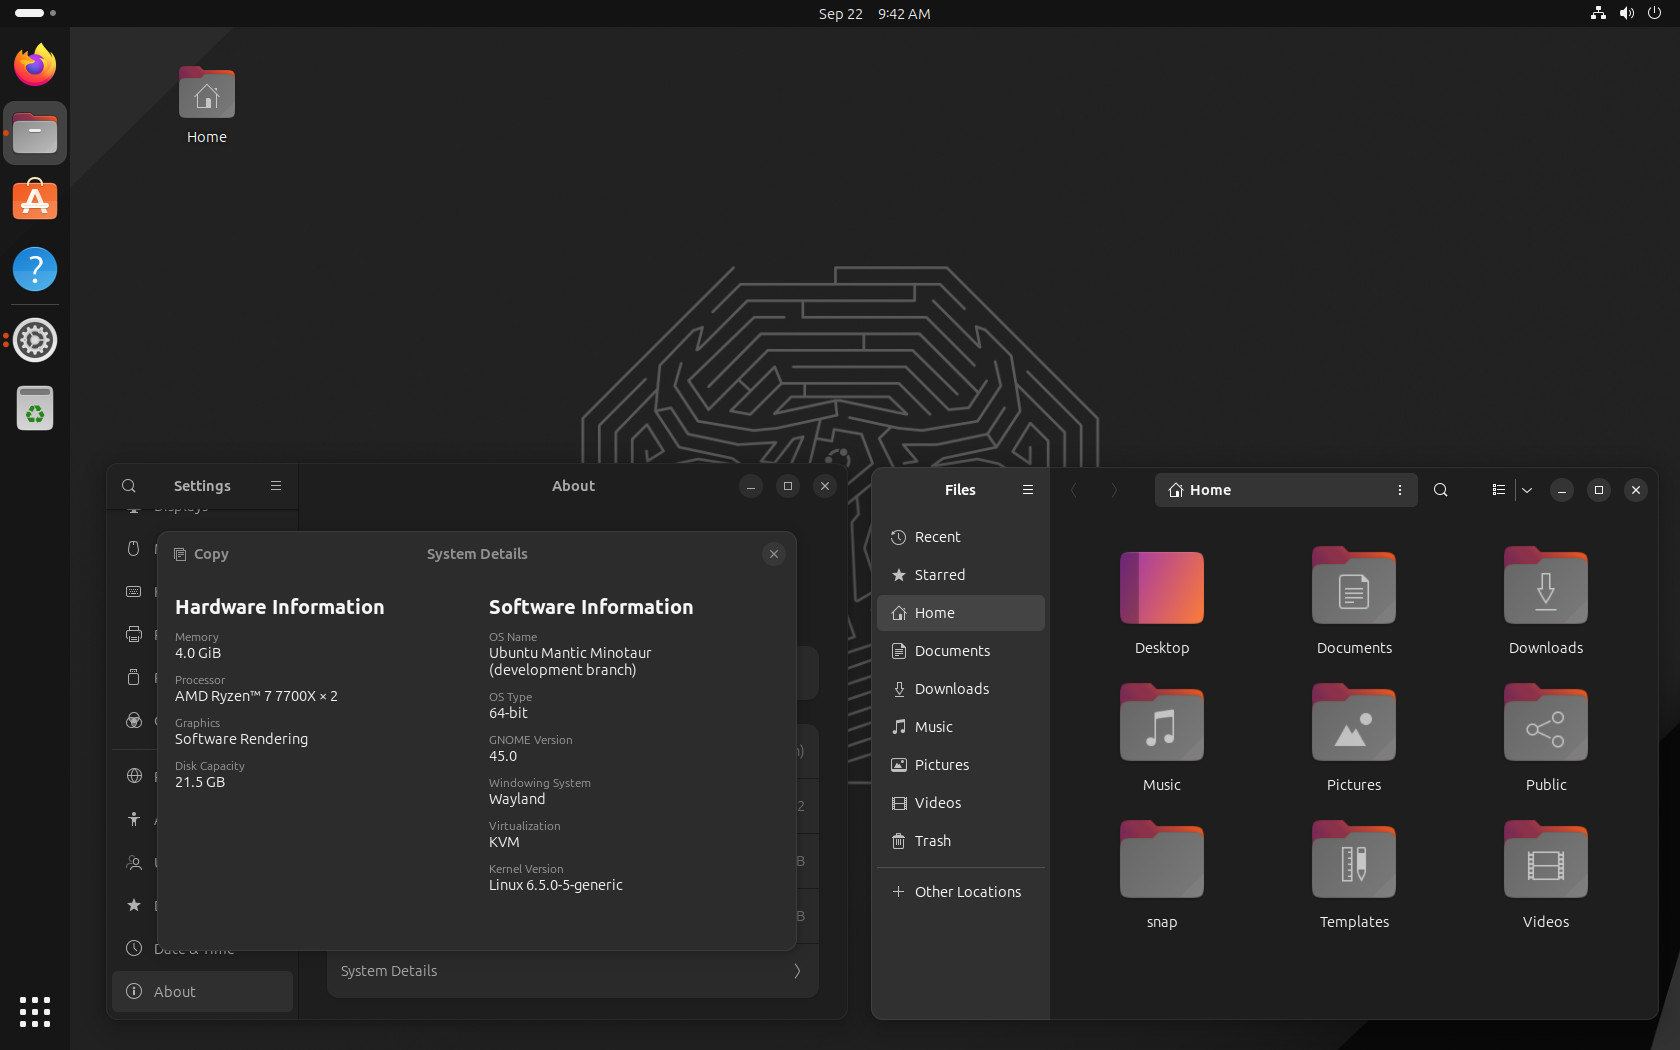Select Music in Files sidebar
The image size is (1680, 1050).
961,727
